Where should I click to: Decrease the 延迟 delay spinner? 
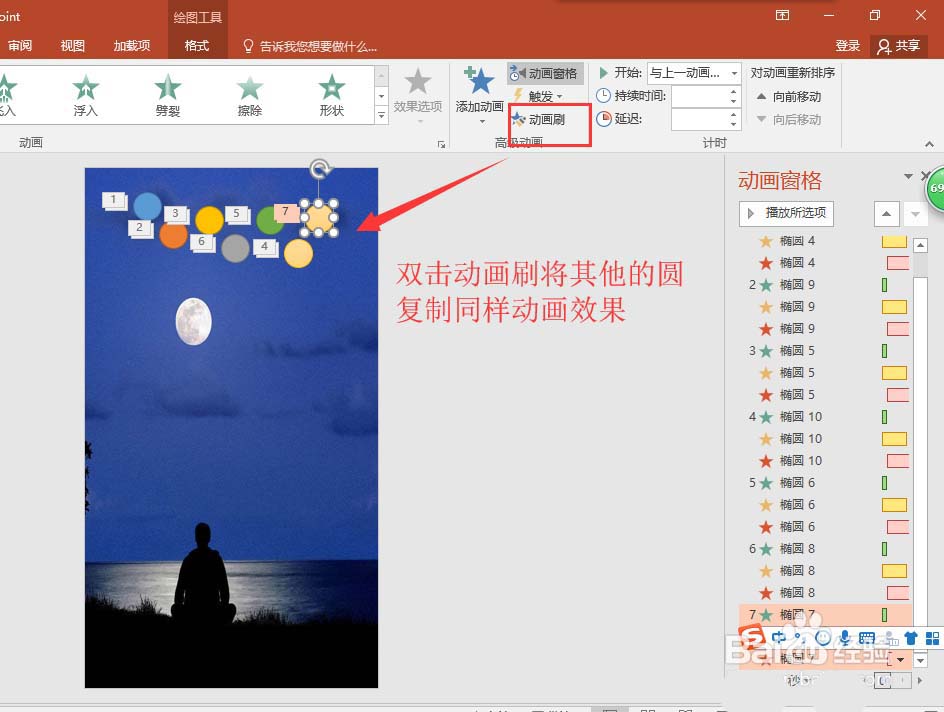[733, 124]
